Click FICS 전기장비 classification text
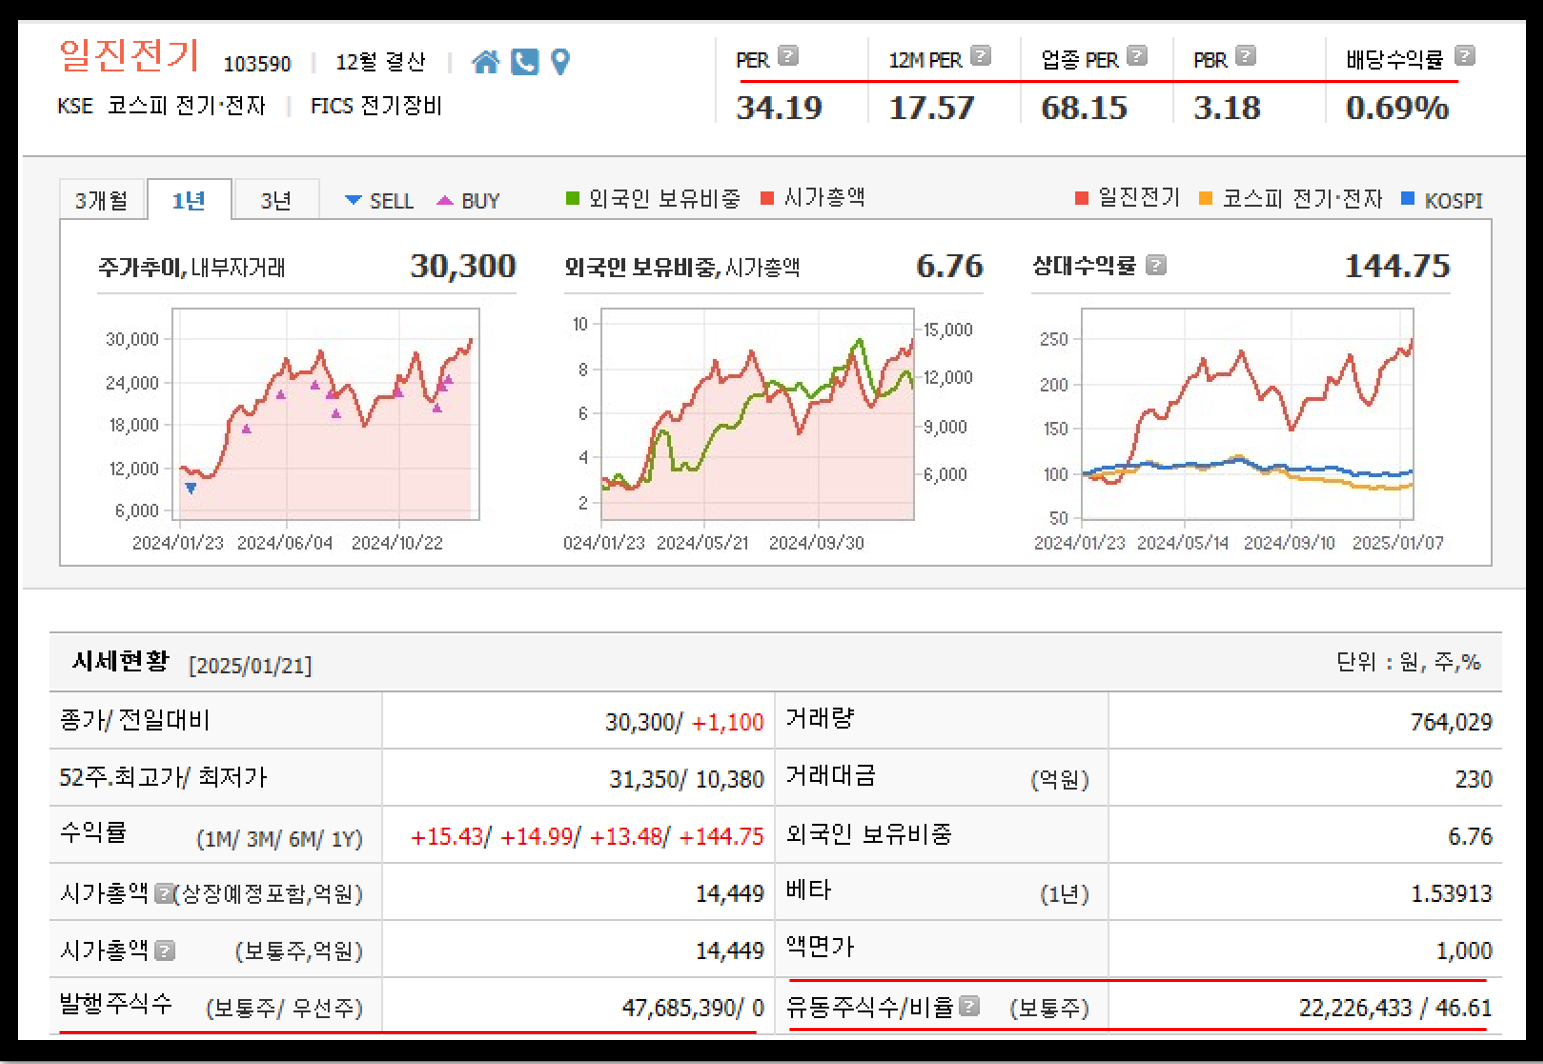1543x1064 pixels. coord(376,106)
